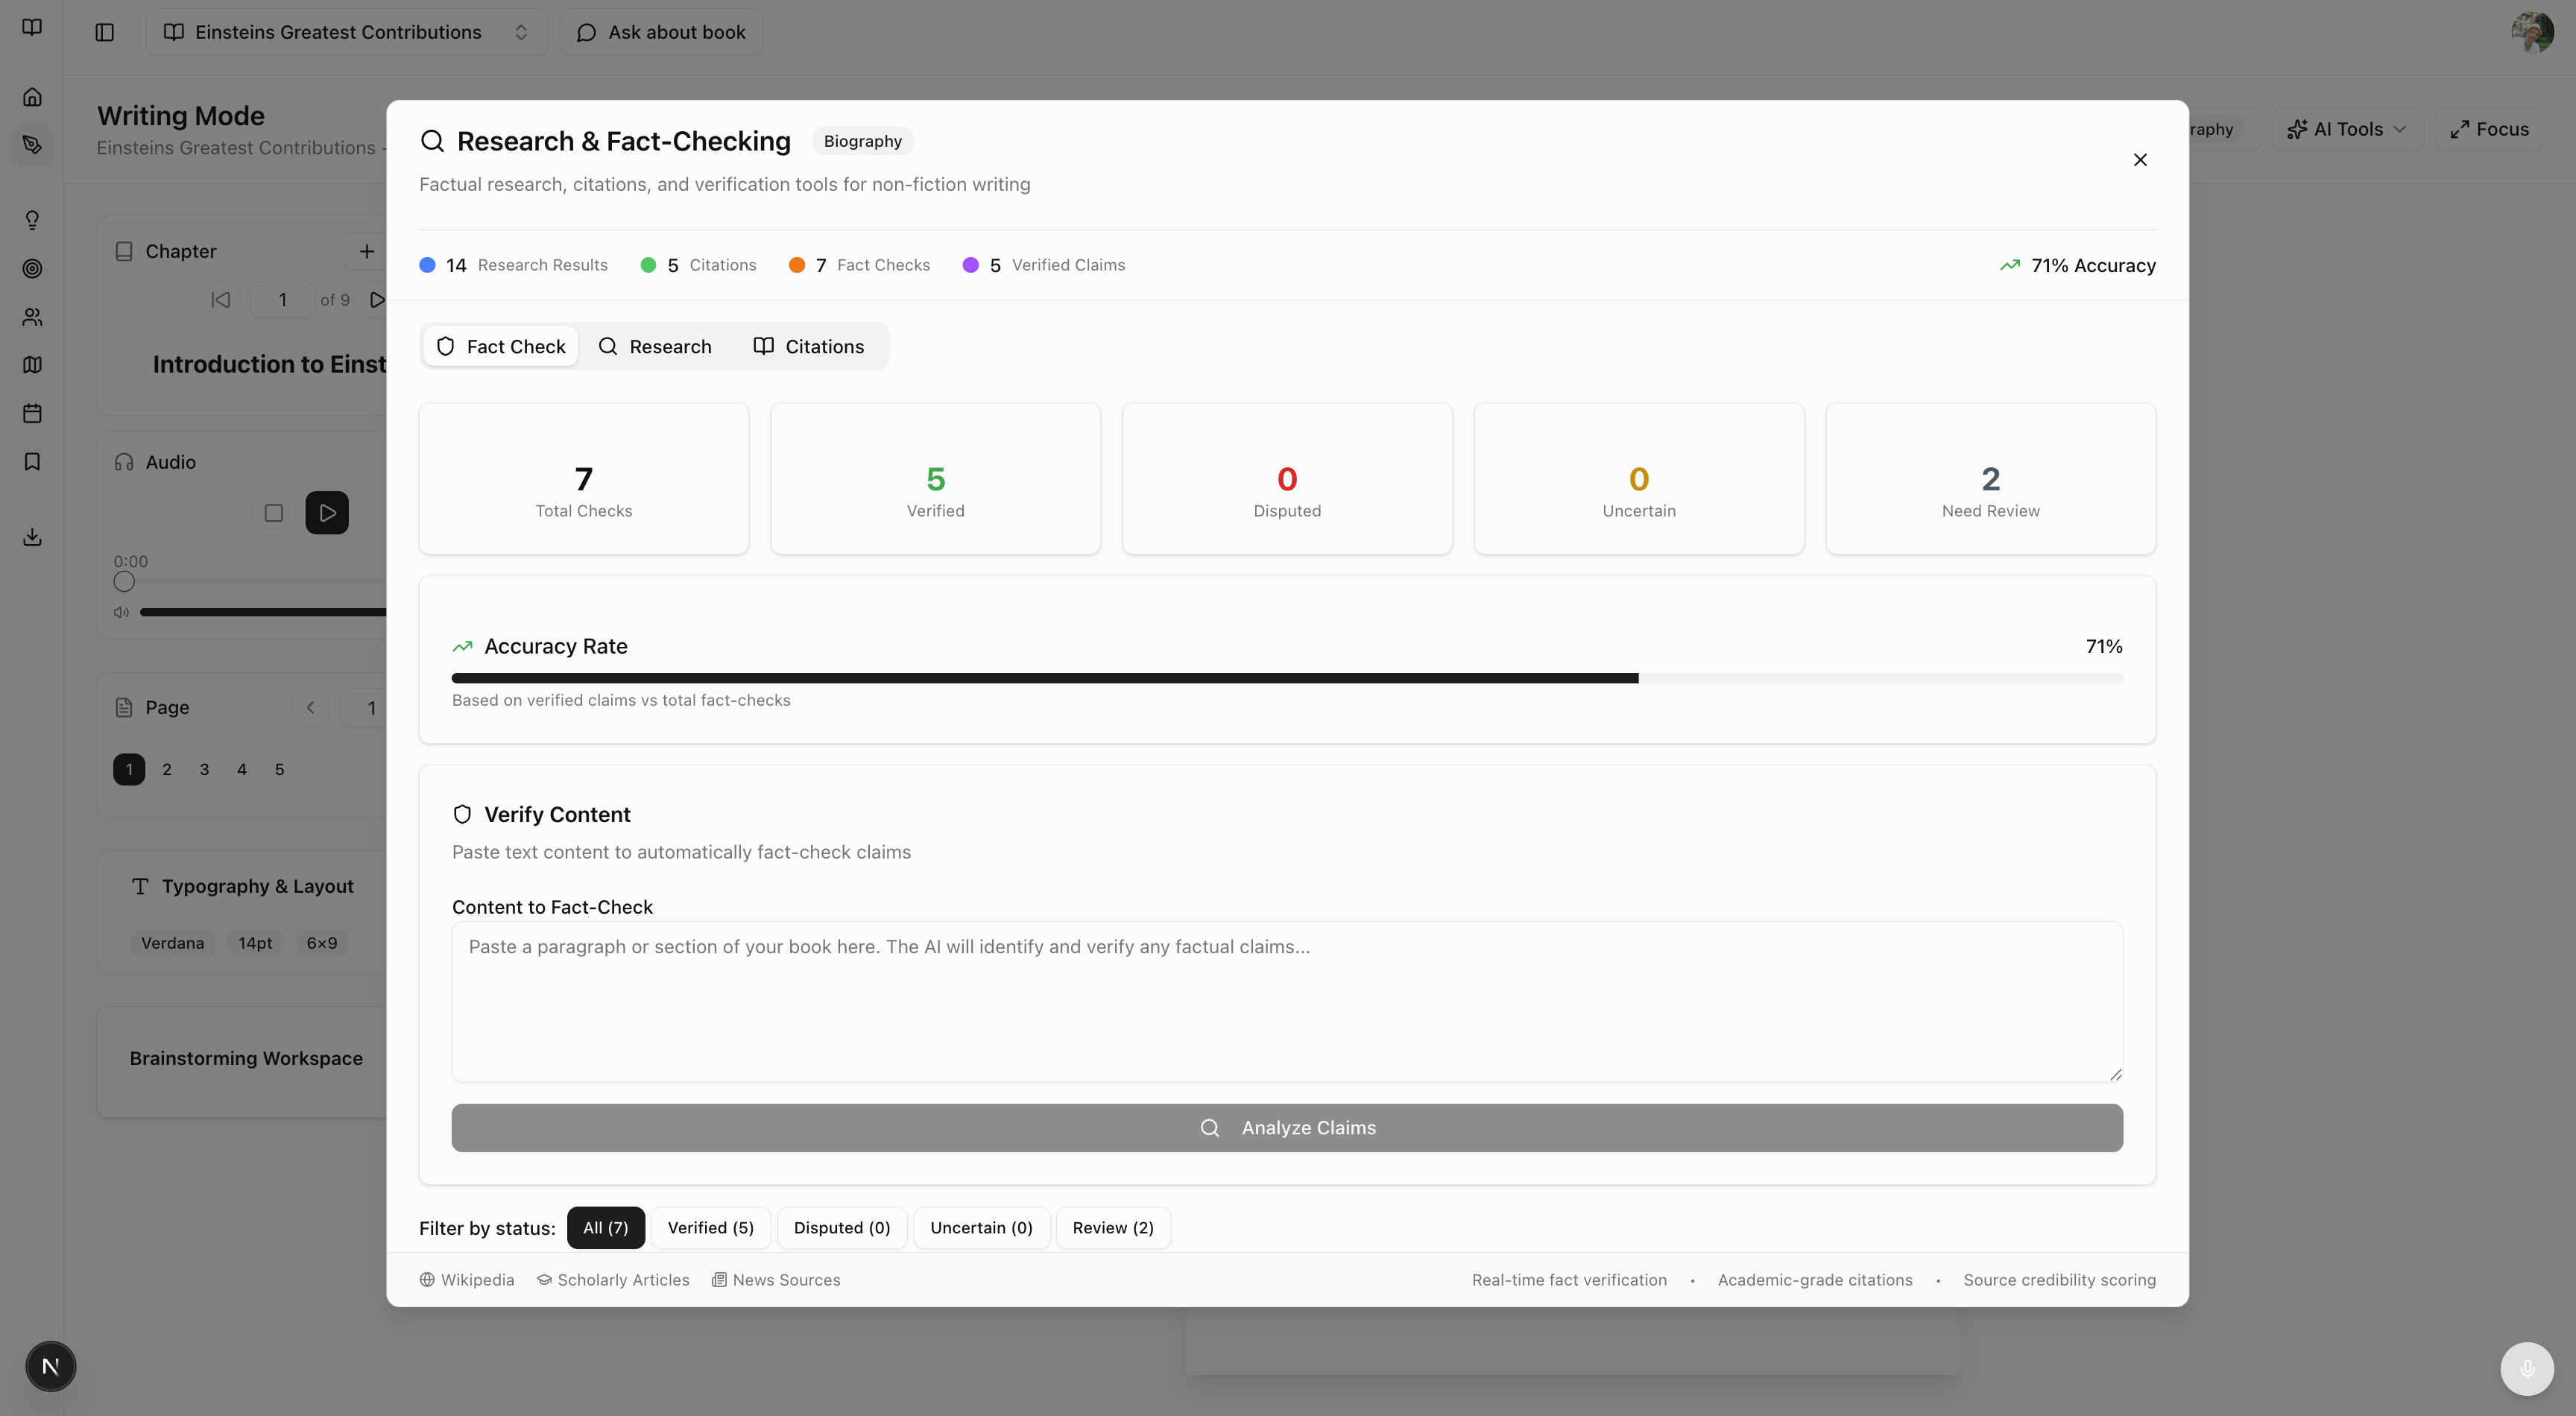Screen dimensions: 2576x1416
Task: Open the characters people icon in sidebar
Action: (x=32, y=317)
